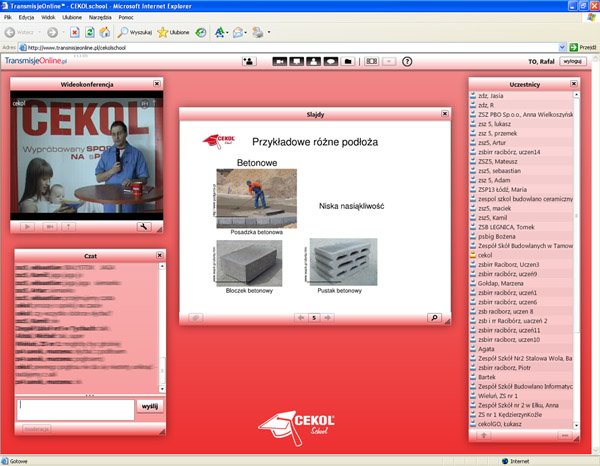
Task: Click the video play button
Action: pyautogui.click(x=27, y=227)
